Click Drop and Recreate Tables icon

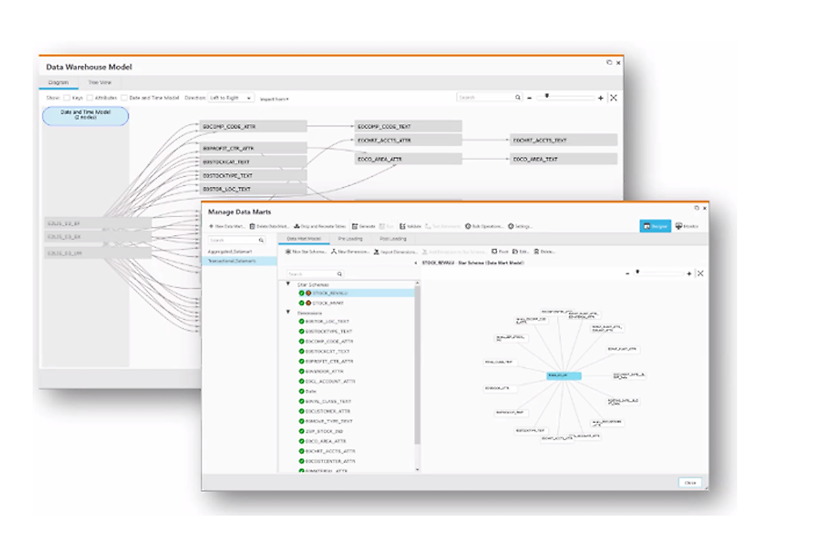click(x=296, y=227)
